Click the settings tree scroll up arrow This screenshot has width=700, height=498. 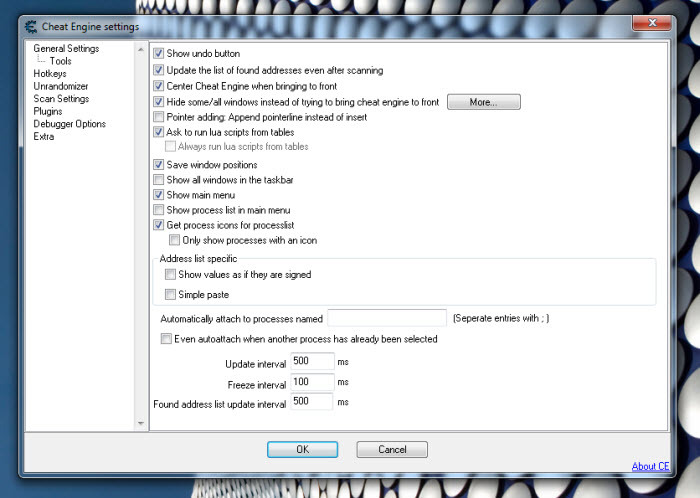click(141, 49)
